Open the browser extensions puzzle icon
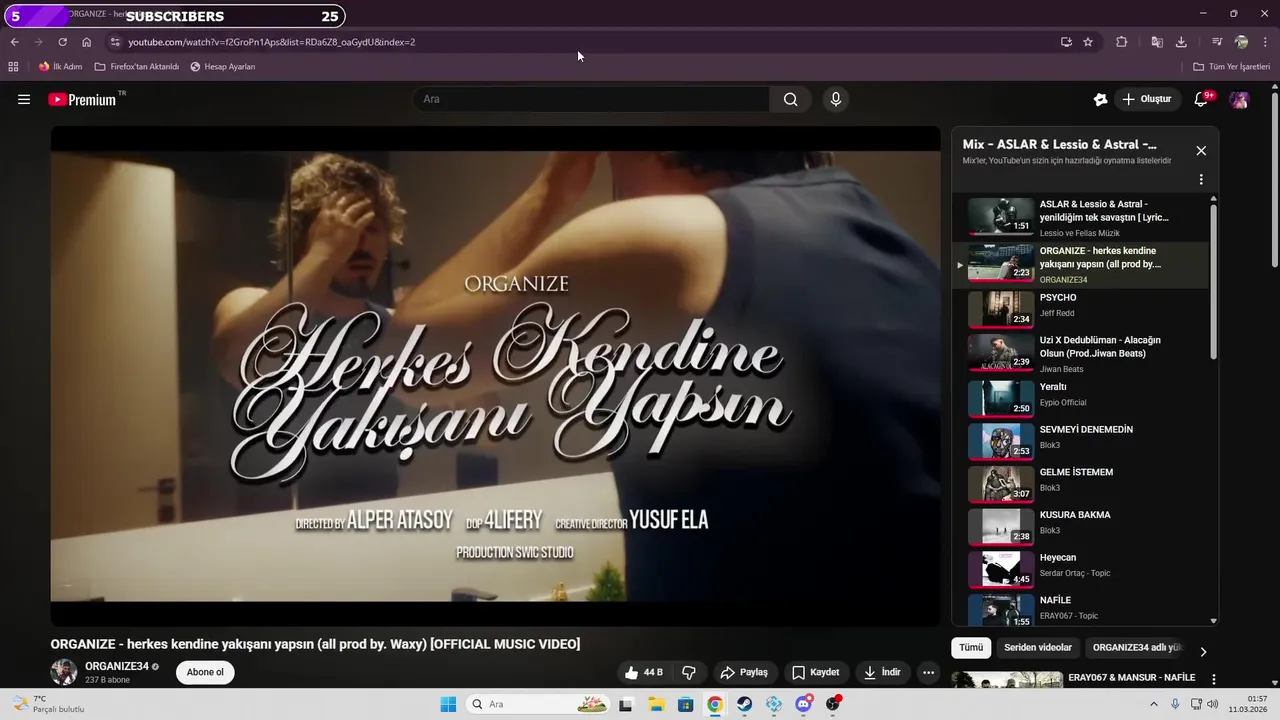Image resolution: width=1280 pixels, height=720 pixels. pos(1121,42)
